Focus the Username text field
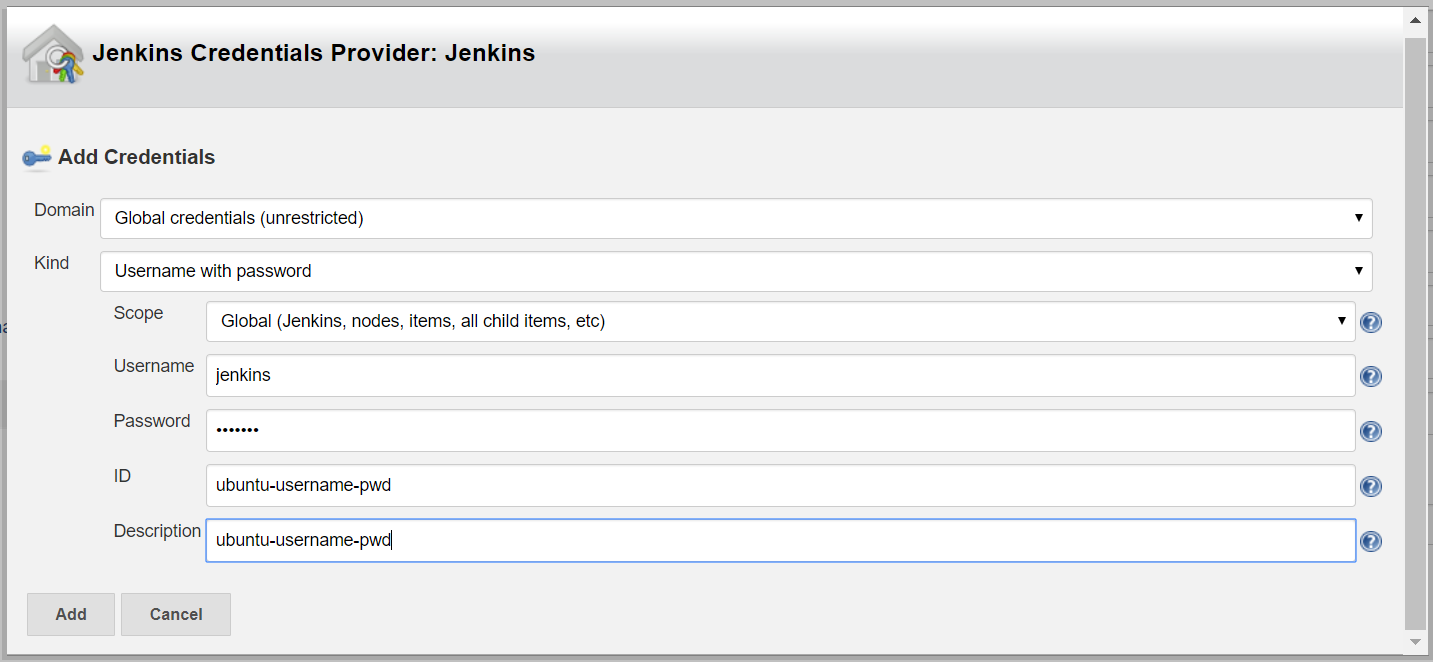This screenshot has width=1433, height=662. 780,376
